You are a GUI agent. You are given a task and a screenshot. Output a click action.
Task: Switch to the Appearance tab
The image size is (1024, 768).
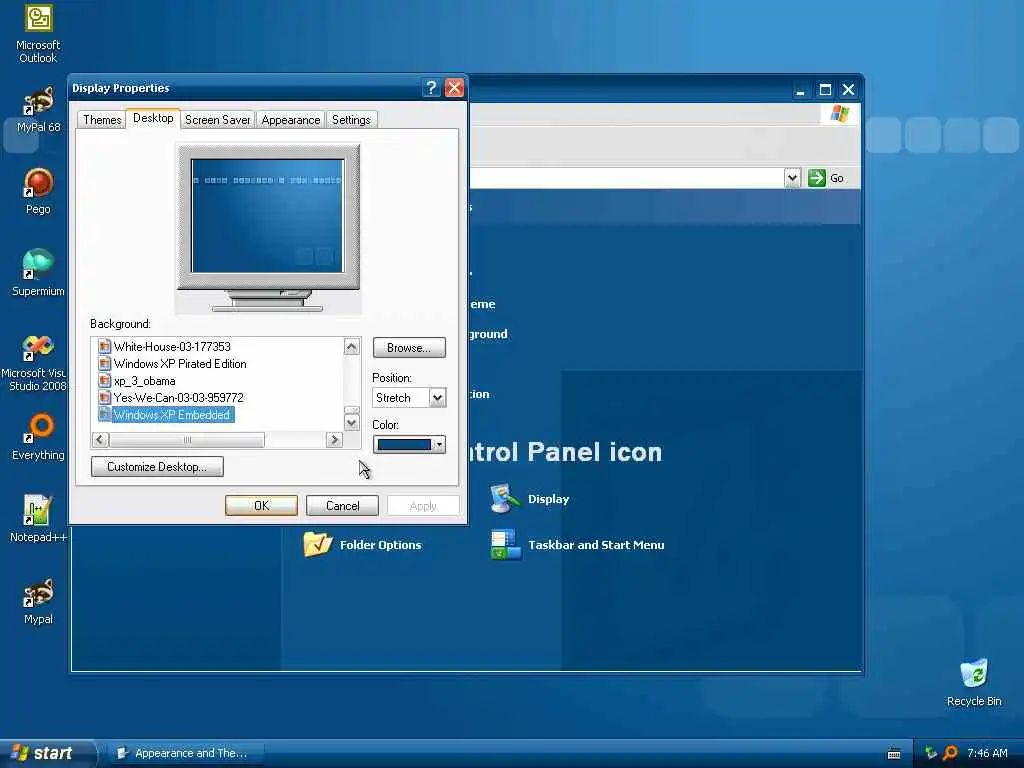(x=291, y=120)
